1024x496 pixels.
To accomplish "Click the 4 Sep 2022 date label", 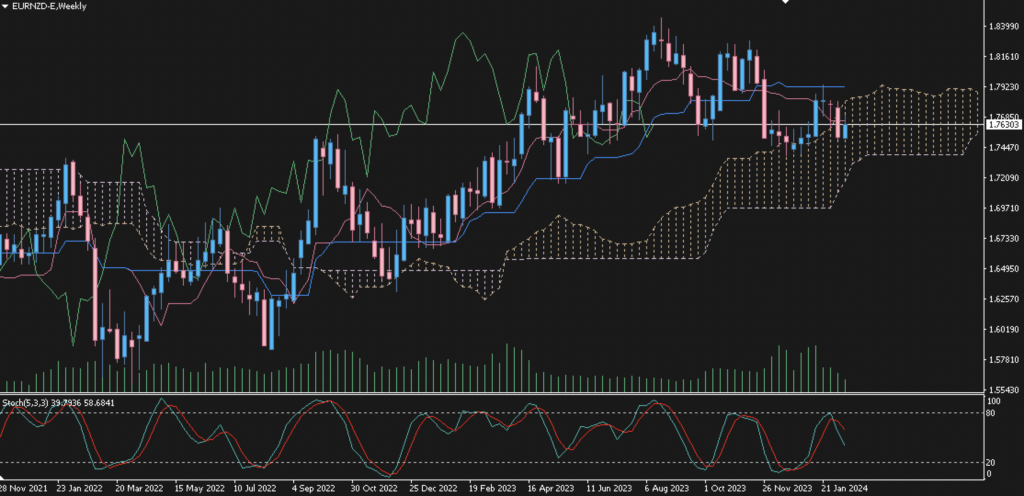I will click(x=313, y=488).
